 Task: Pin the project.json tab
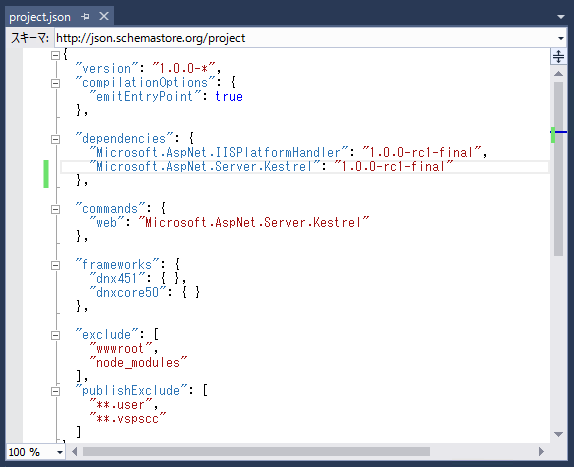85,16
